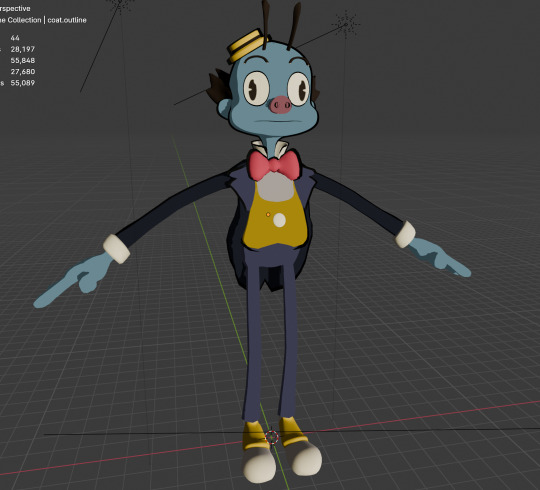Select the pink pig nose
Screen dimensions: 540x490
(280, 105)
